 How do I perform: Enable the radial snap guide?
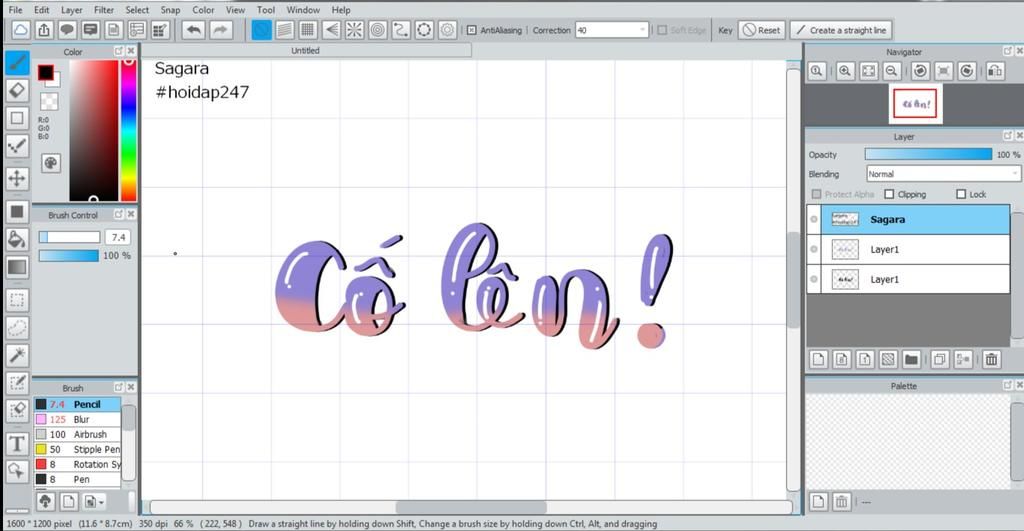355,30
